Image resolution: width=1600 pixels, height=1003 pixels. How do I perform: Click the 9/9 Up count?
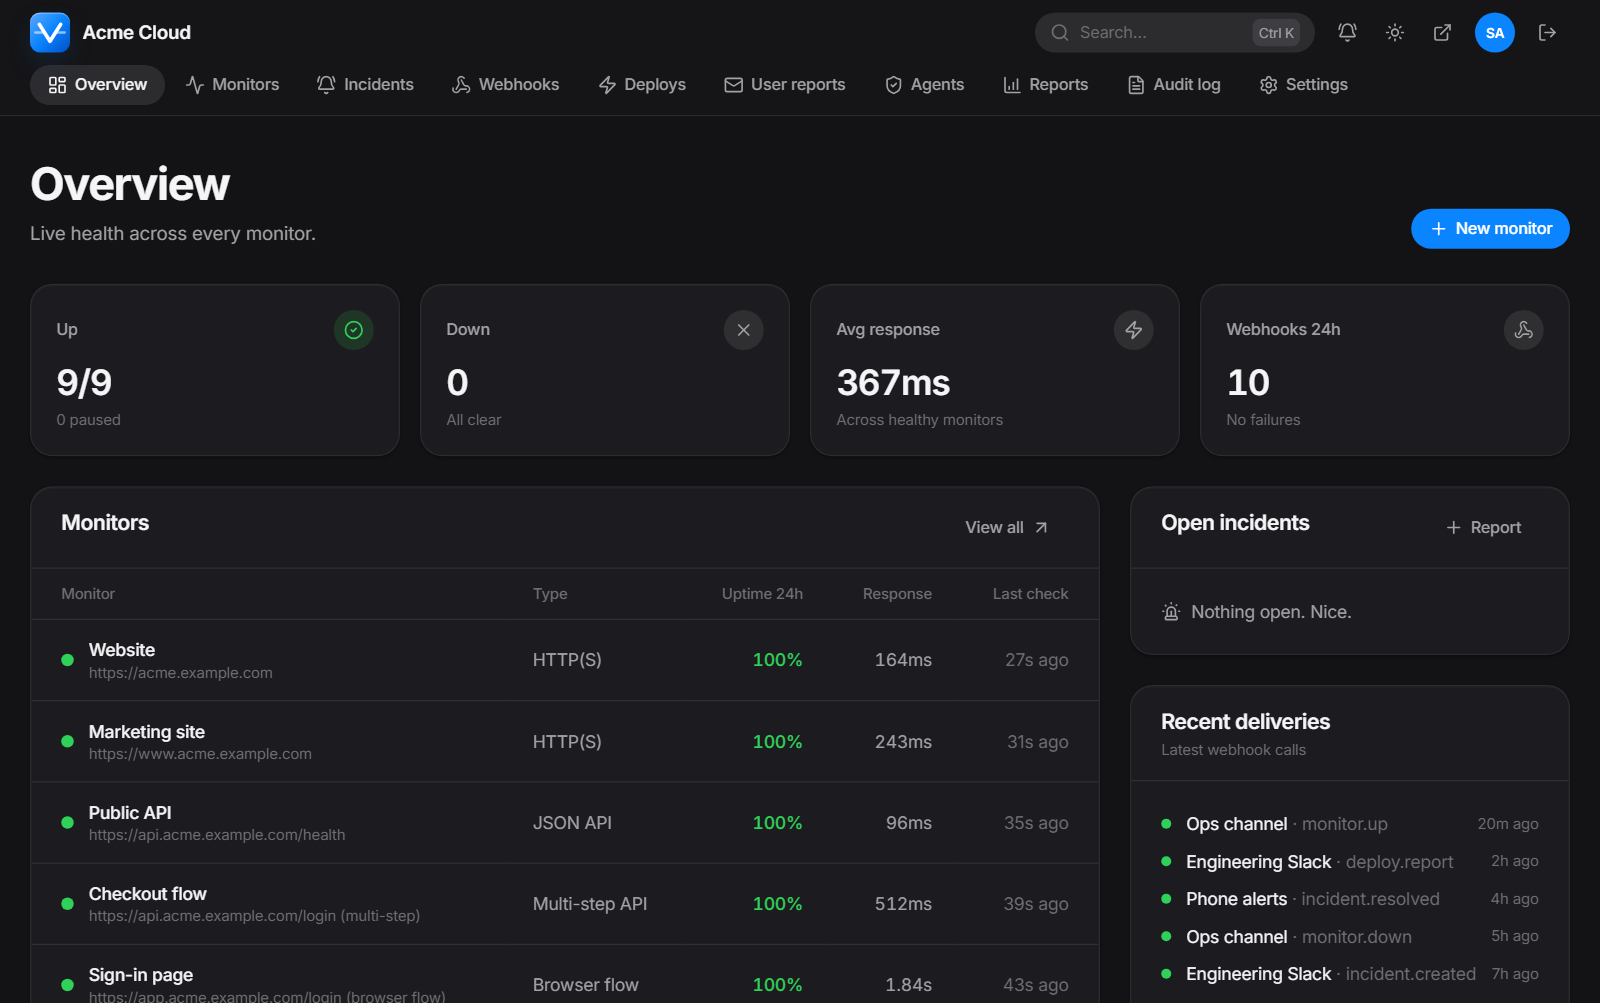84,383
